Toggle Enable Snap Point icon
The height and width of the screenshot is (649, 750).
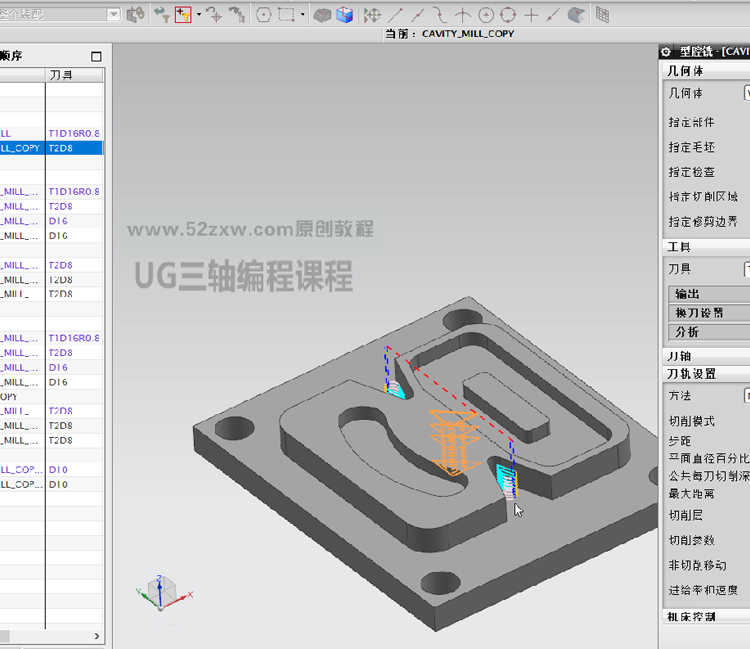372,15
